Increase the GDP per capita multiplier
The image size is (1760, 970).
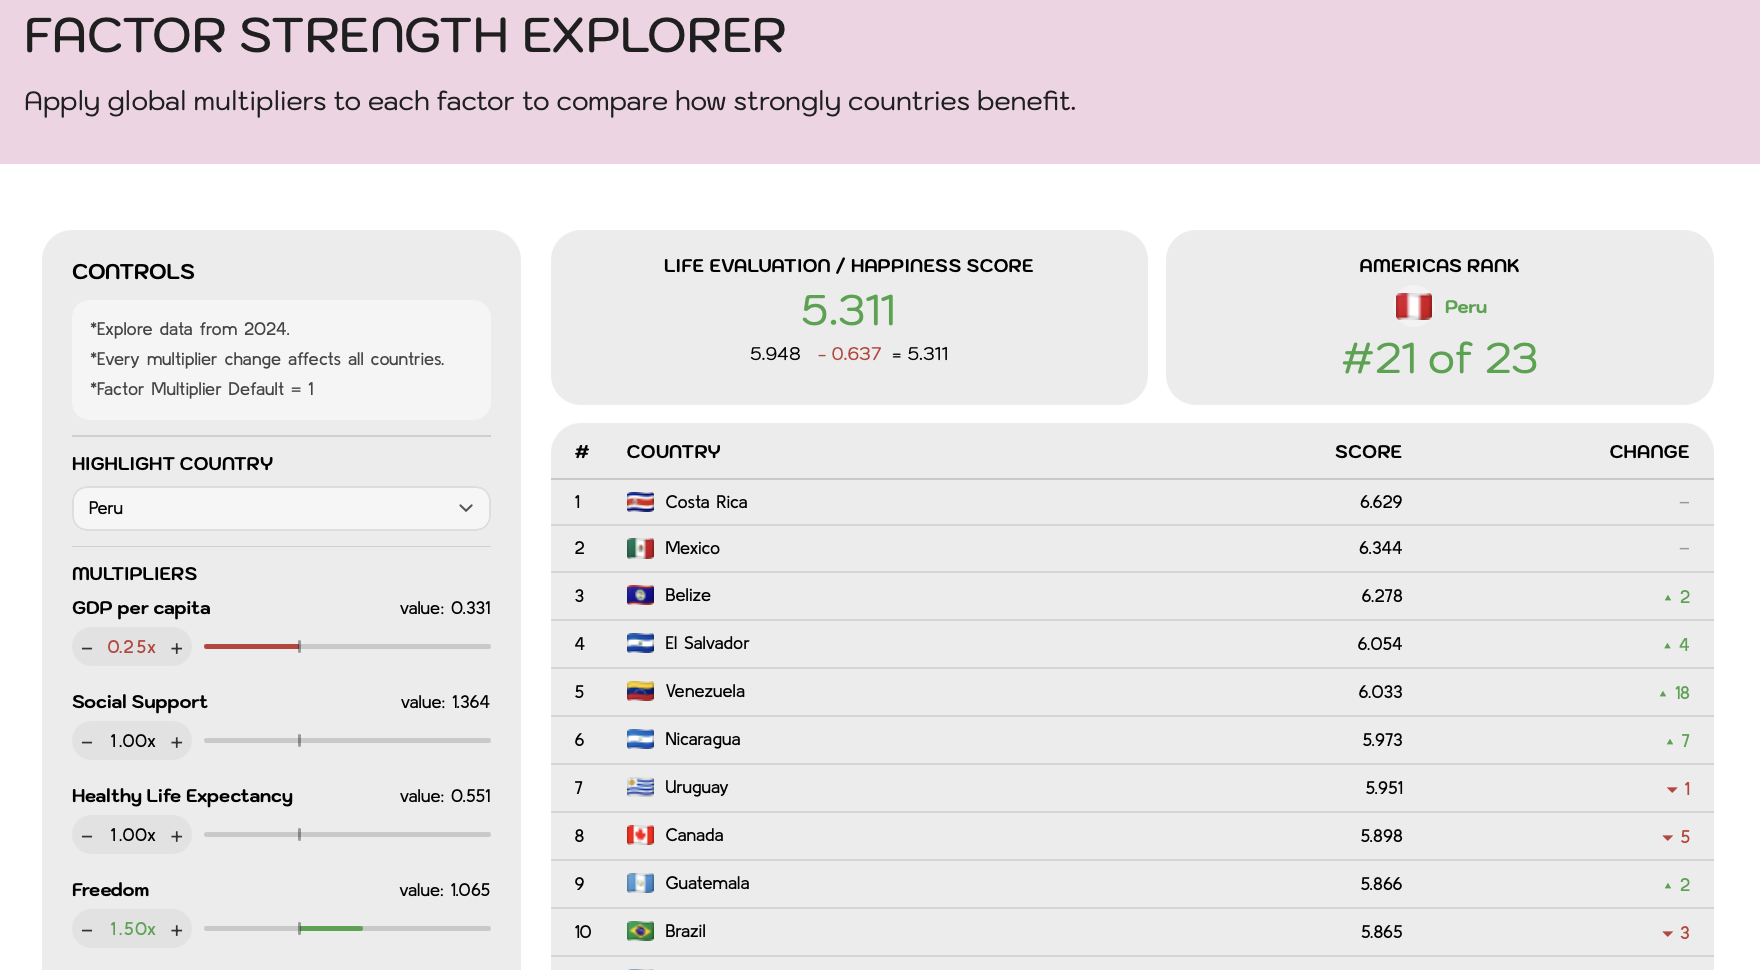pos(177,648)
